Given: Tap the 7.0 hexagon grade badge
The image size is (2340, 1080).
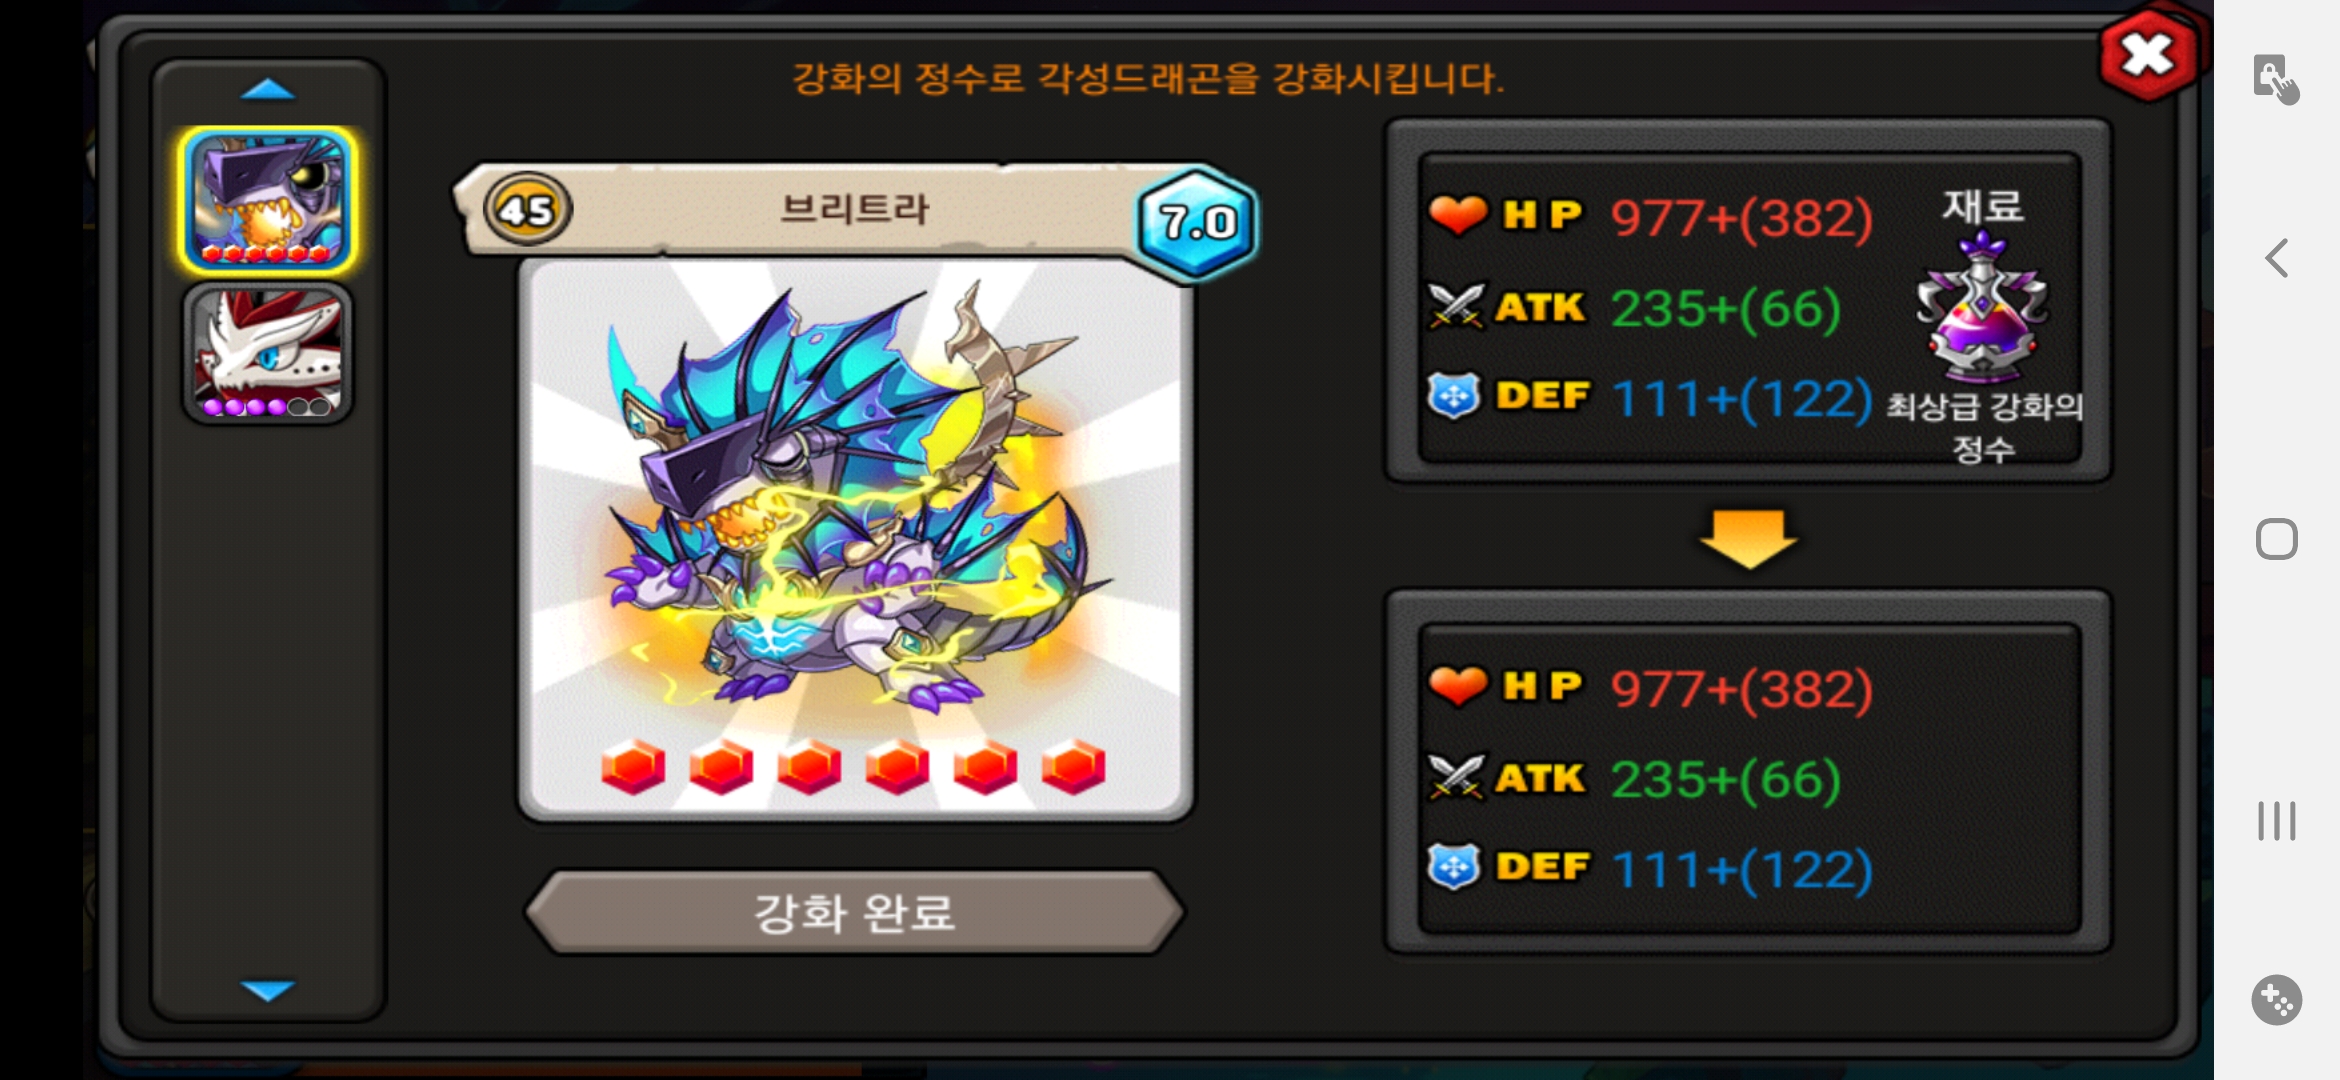Looking at the screenshot, I should pos(1197,222).
